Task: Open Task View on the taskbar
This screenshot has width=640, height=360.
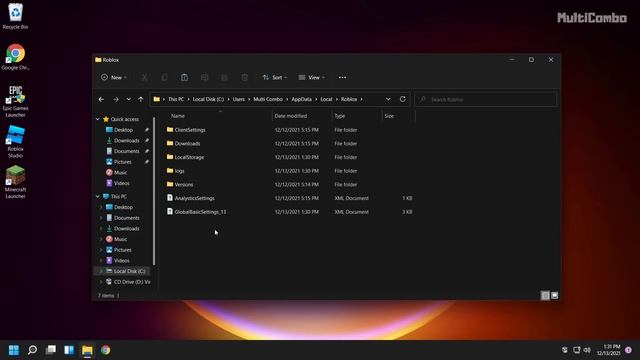Action: pyautogui.click(x=51, y=350)
